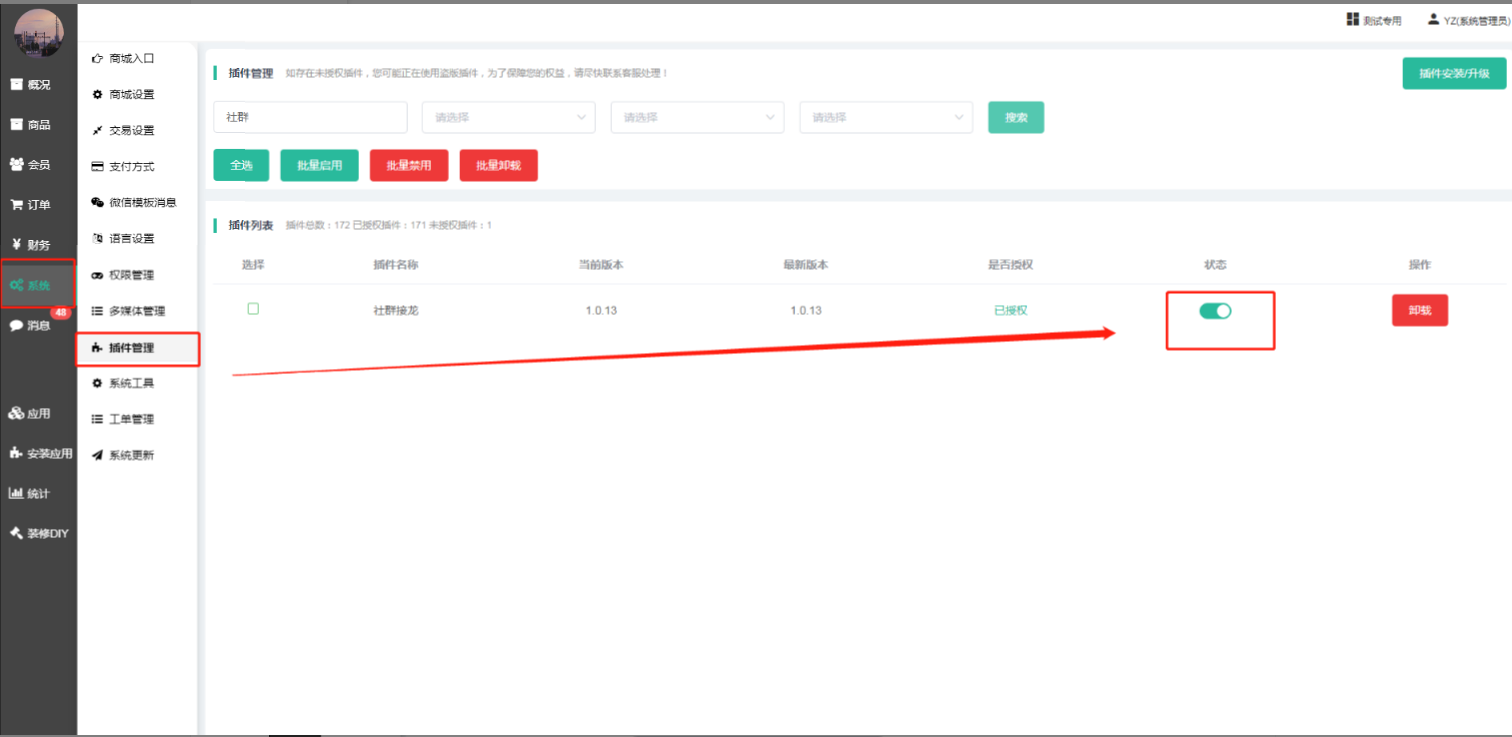The height and width of the screenshot is (737, 1512).
Task: Expand the third 请选择 dropdown
Action: click(885, 117)
